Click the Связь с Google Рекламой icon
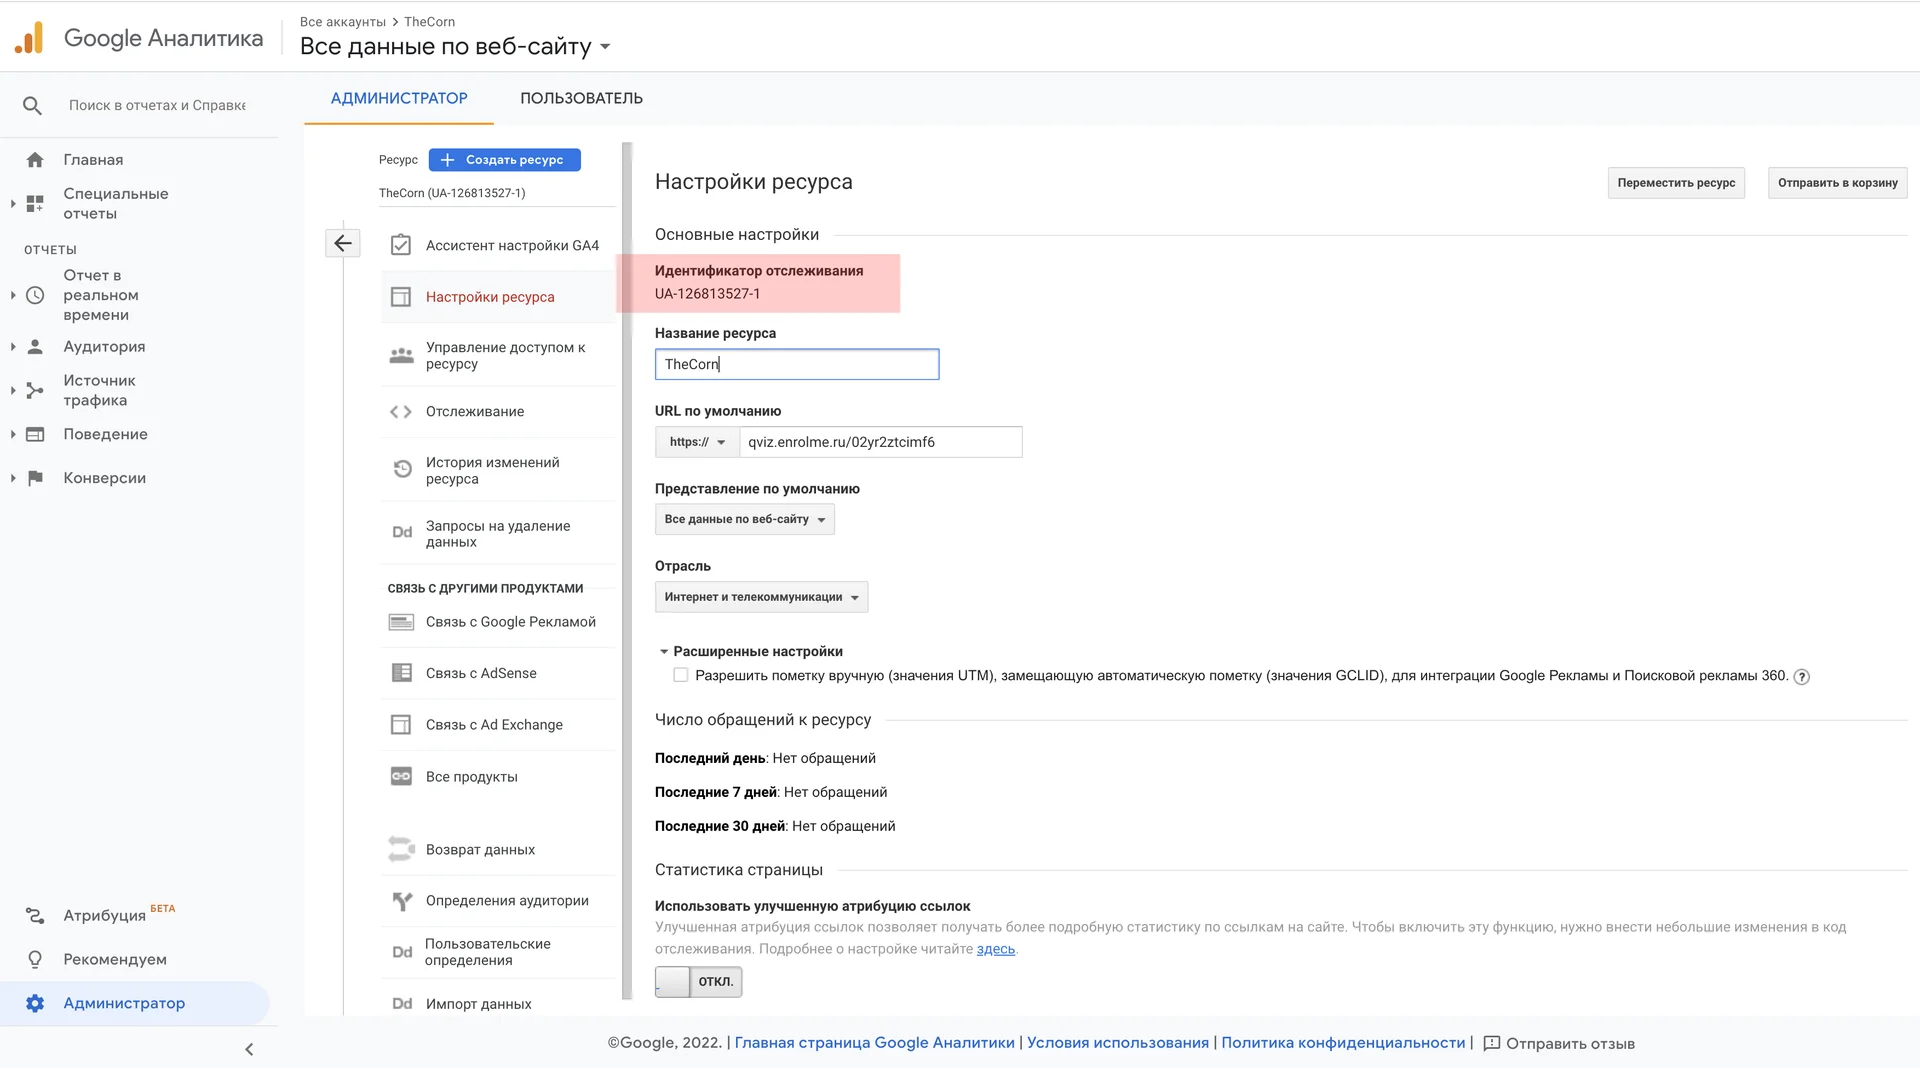The width and height of the screenshot is (1920, 1068). [x=401, y=622]
